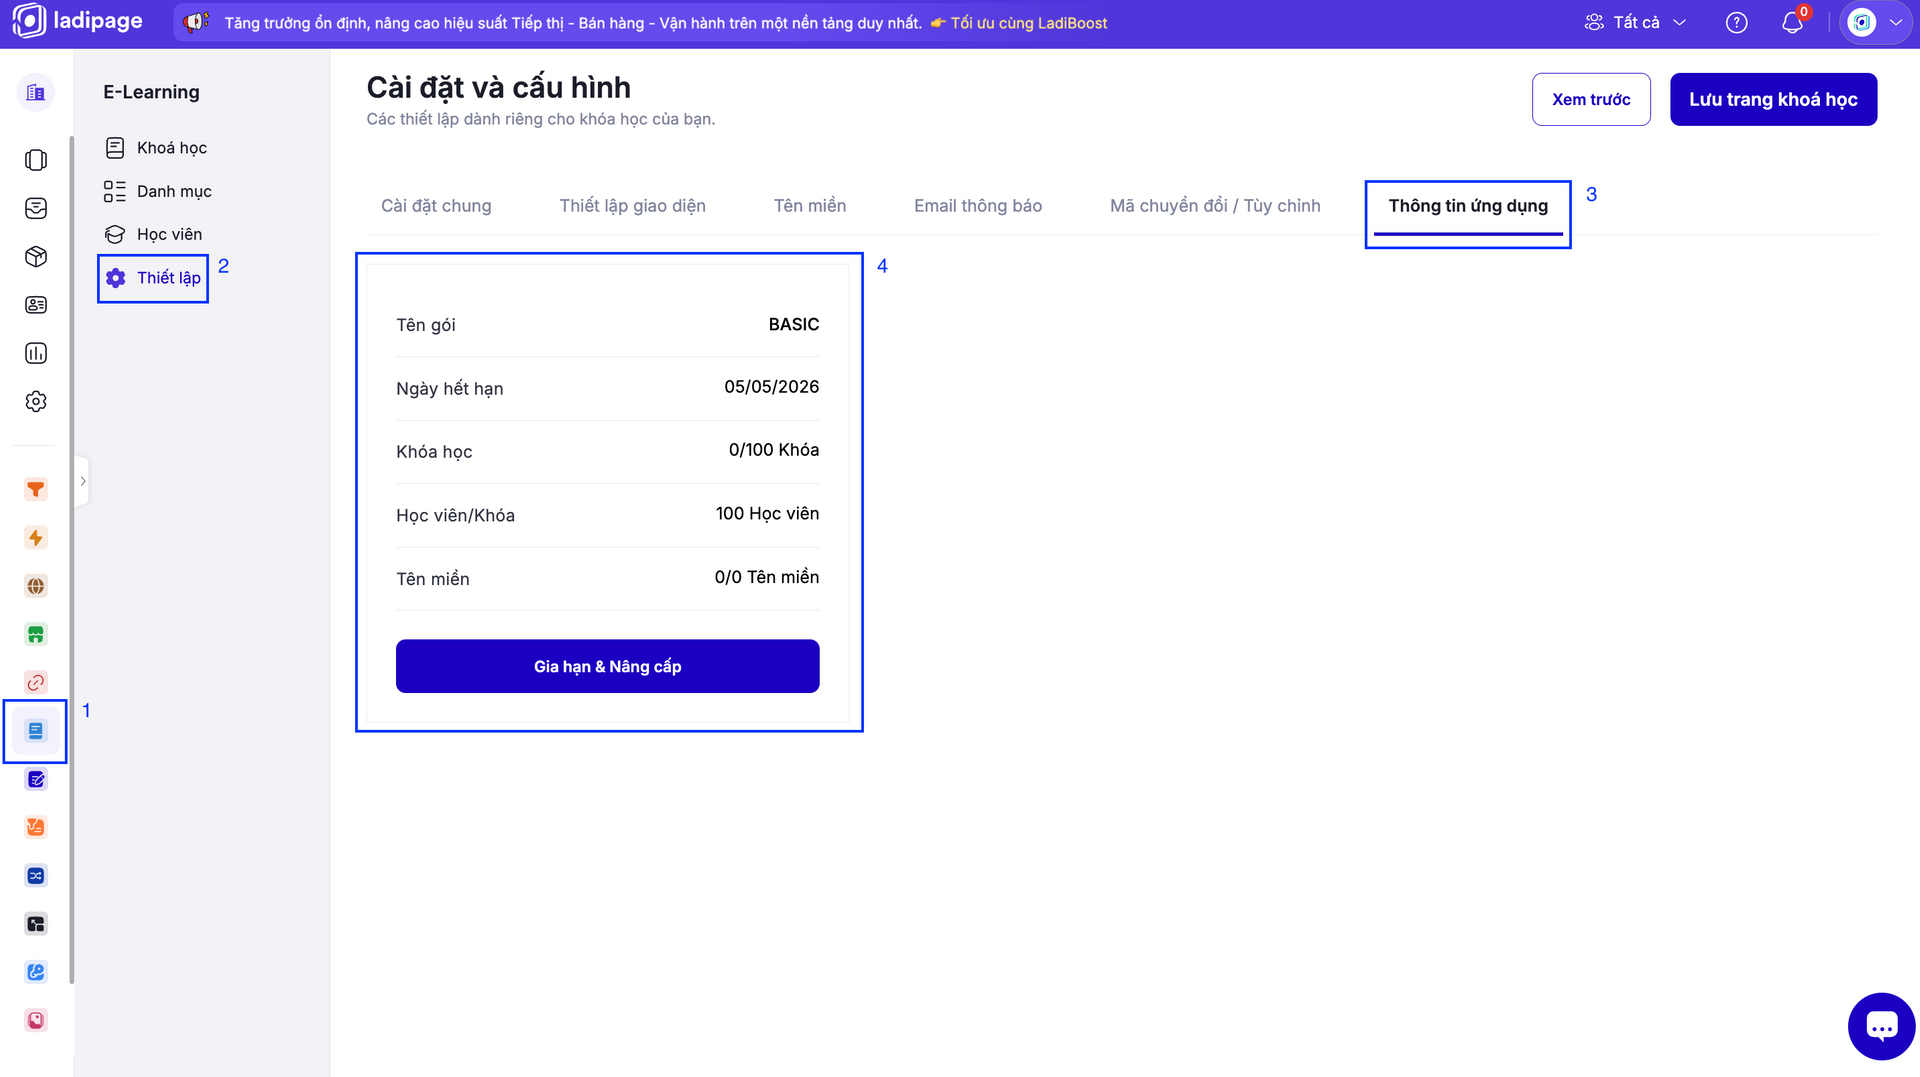Click the help question mark icon
This screenshot has height=1077, width=1920.
(1737, 23)
